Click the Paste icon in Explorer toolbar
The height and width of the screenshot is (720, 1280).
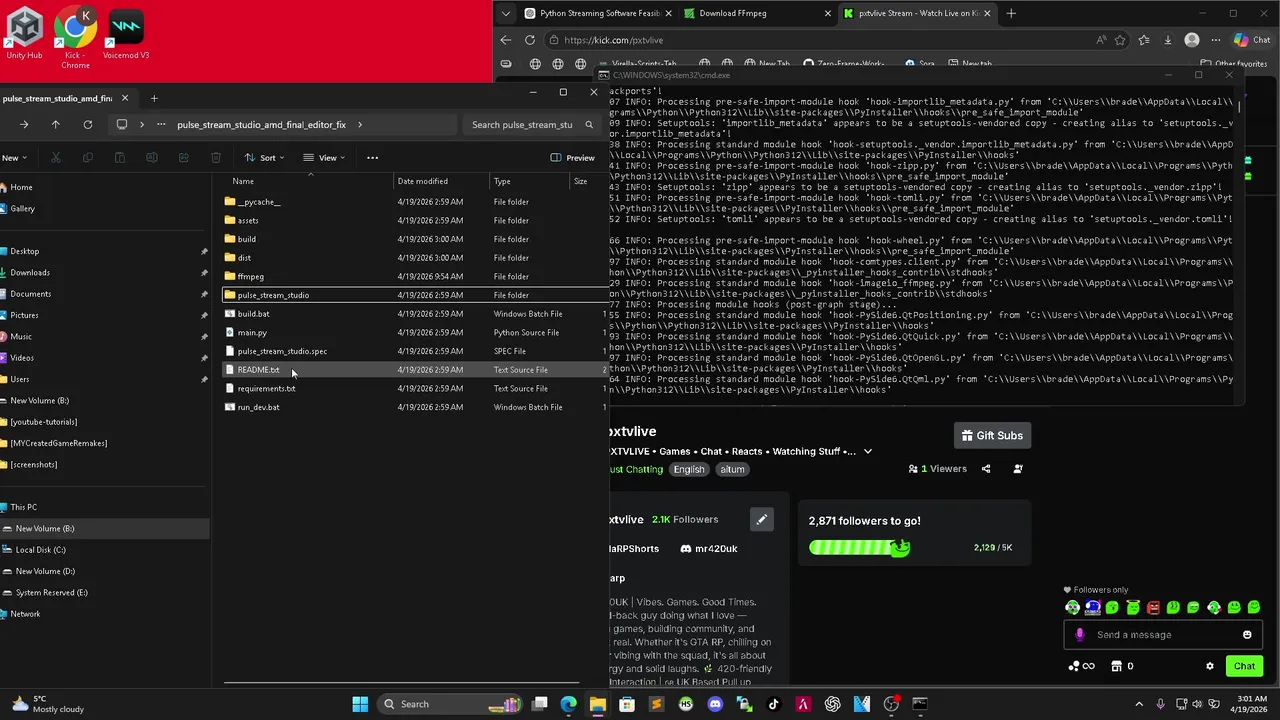click(x=120, y=157)
